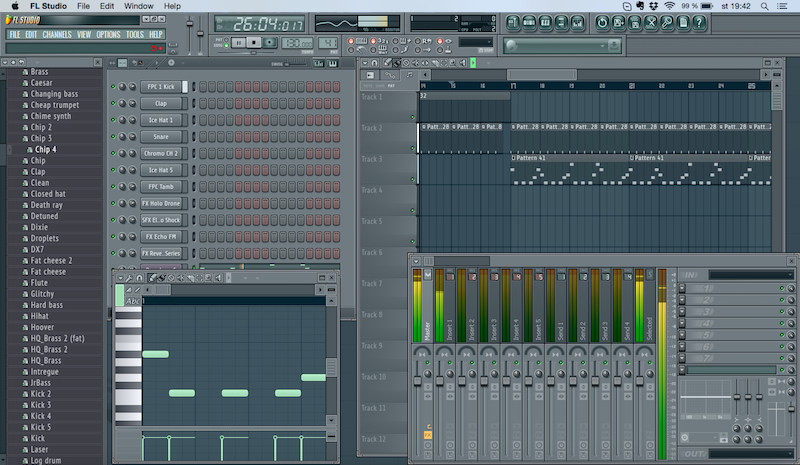Select the Chrome Clll 2 channel button
This screenshot has width=800, height=465.
[160, 153]
